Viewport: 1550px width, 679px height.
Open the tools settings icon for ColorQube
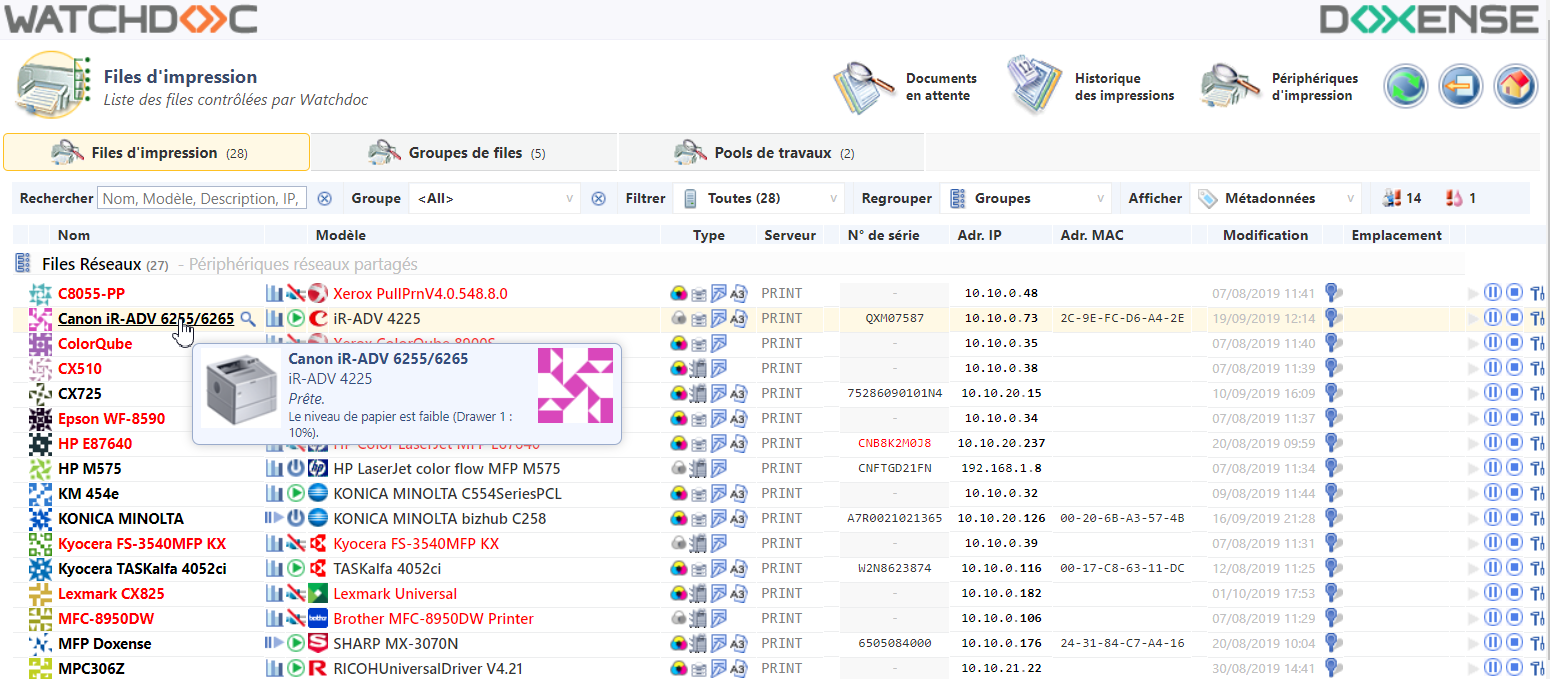(1538, 344)
